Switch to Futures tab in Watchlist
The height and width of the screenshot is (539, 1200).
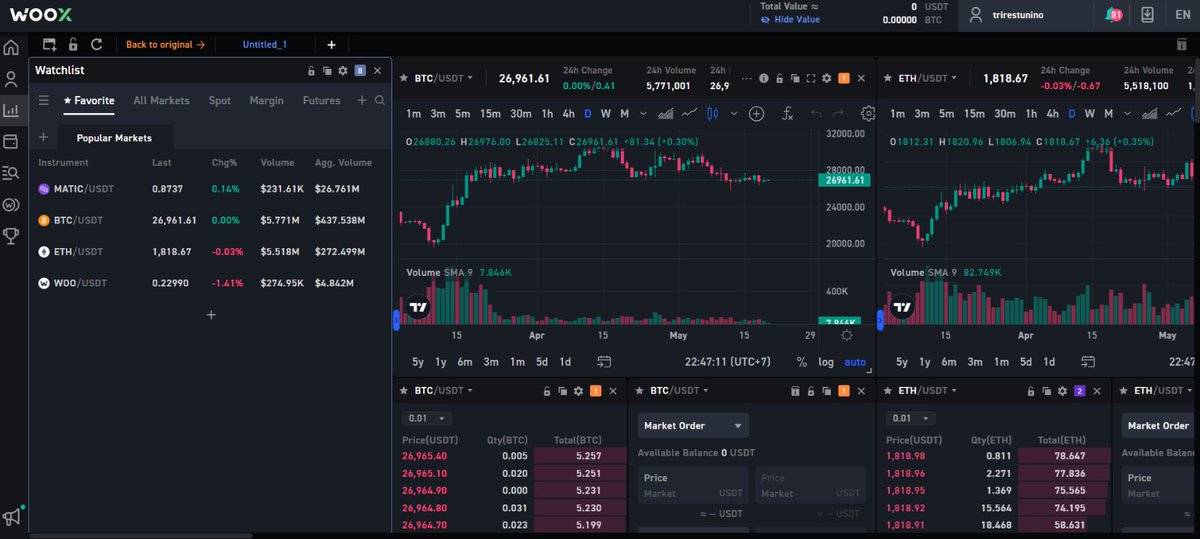pos(321,100)
